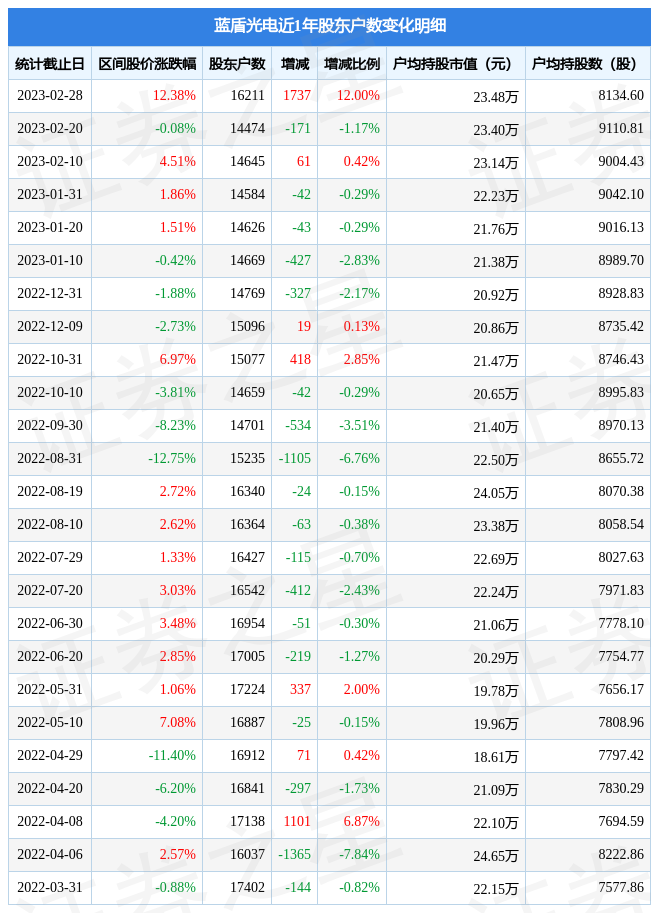Click the date cell 2023-02-20

50,129
